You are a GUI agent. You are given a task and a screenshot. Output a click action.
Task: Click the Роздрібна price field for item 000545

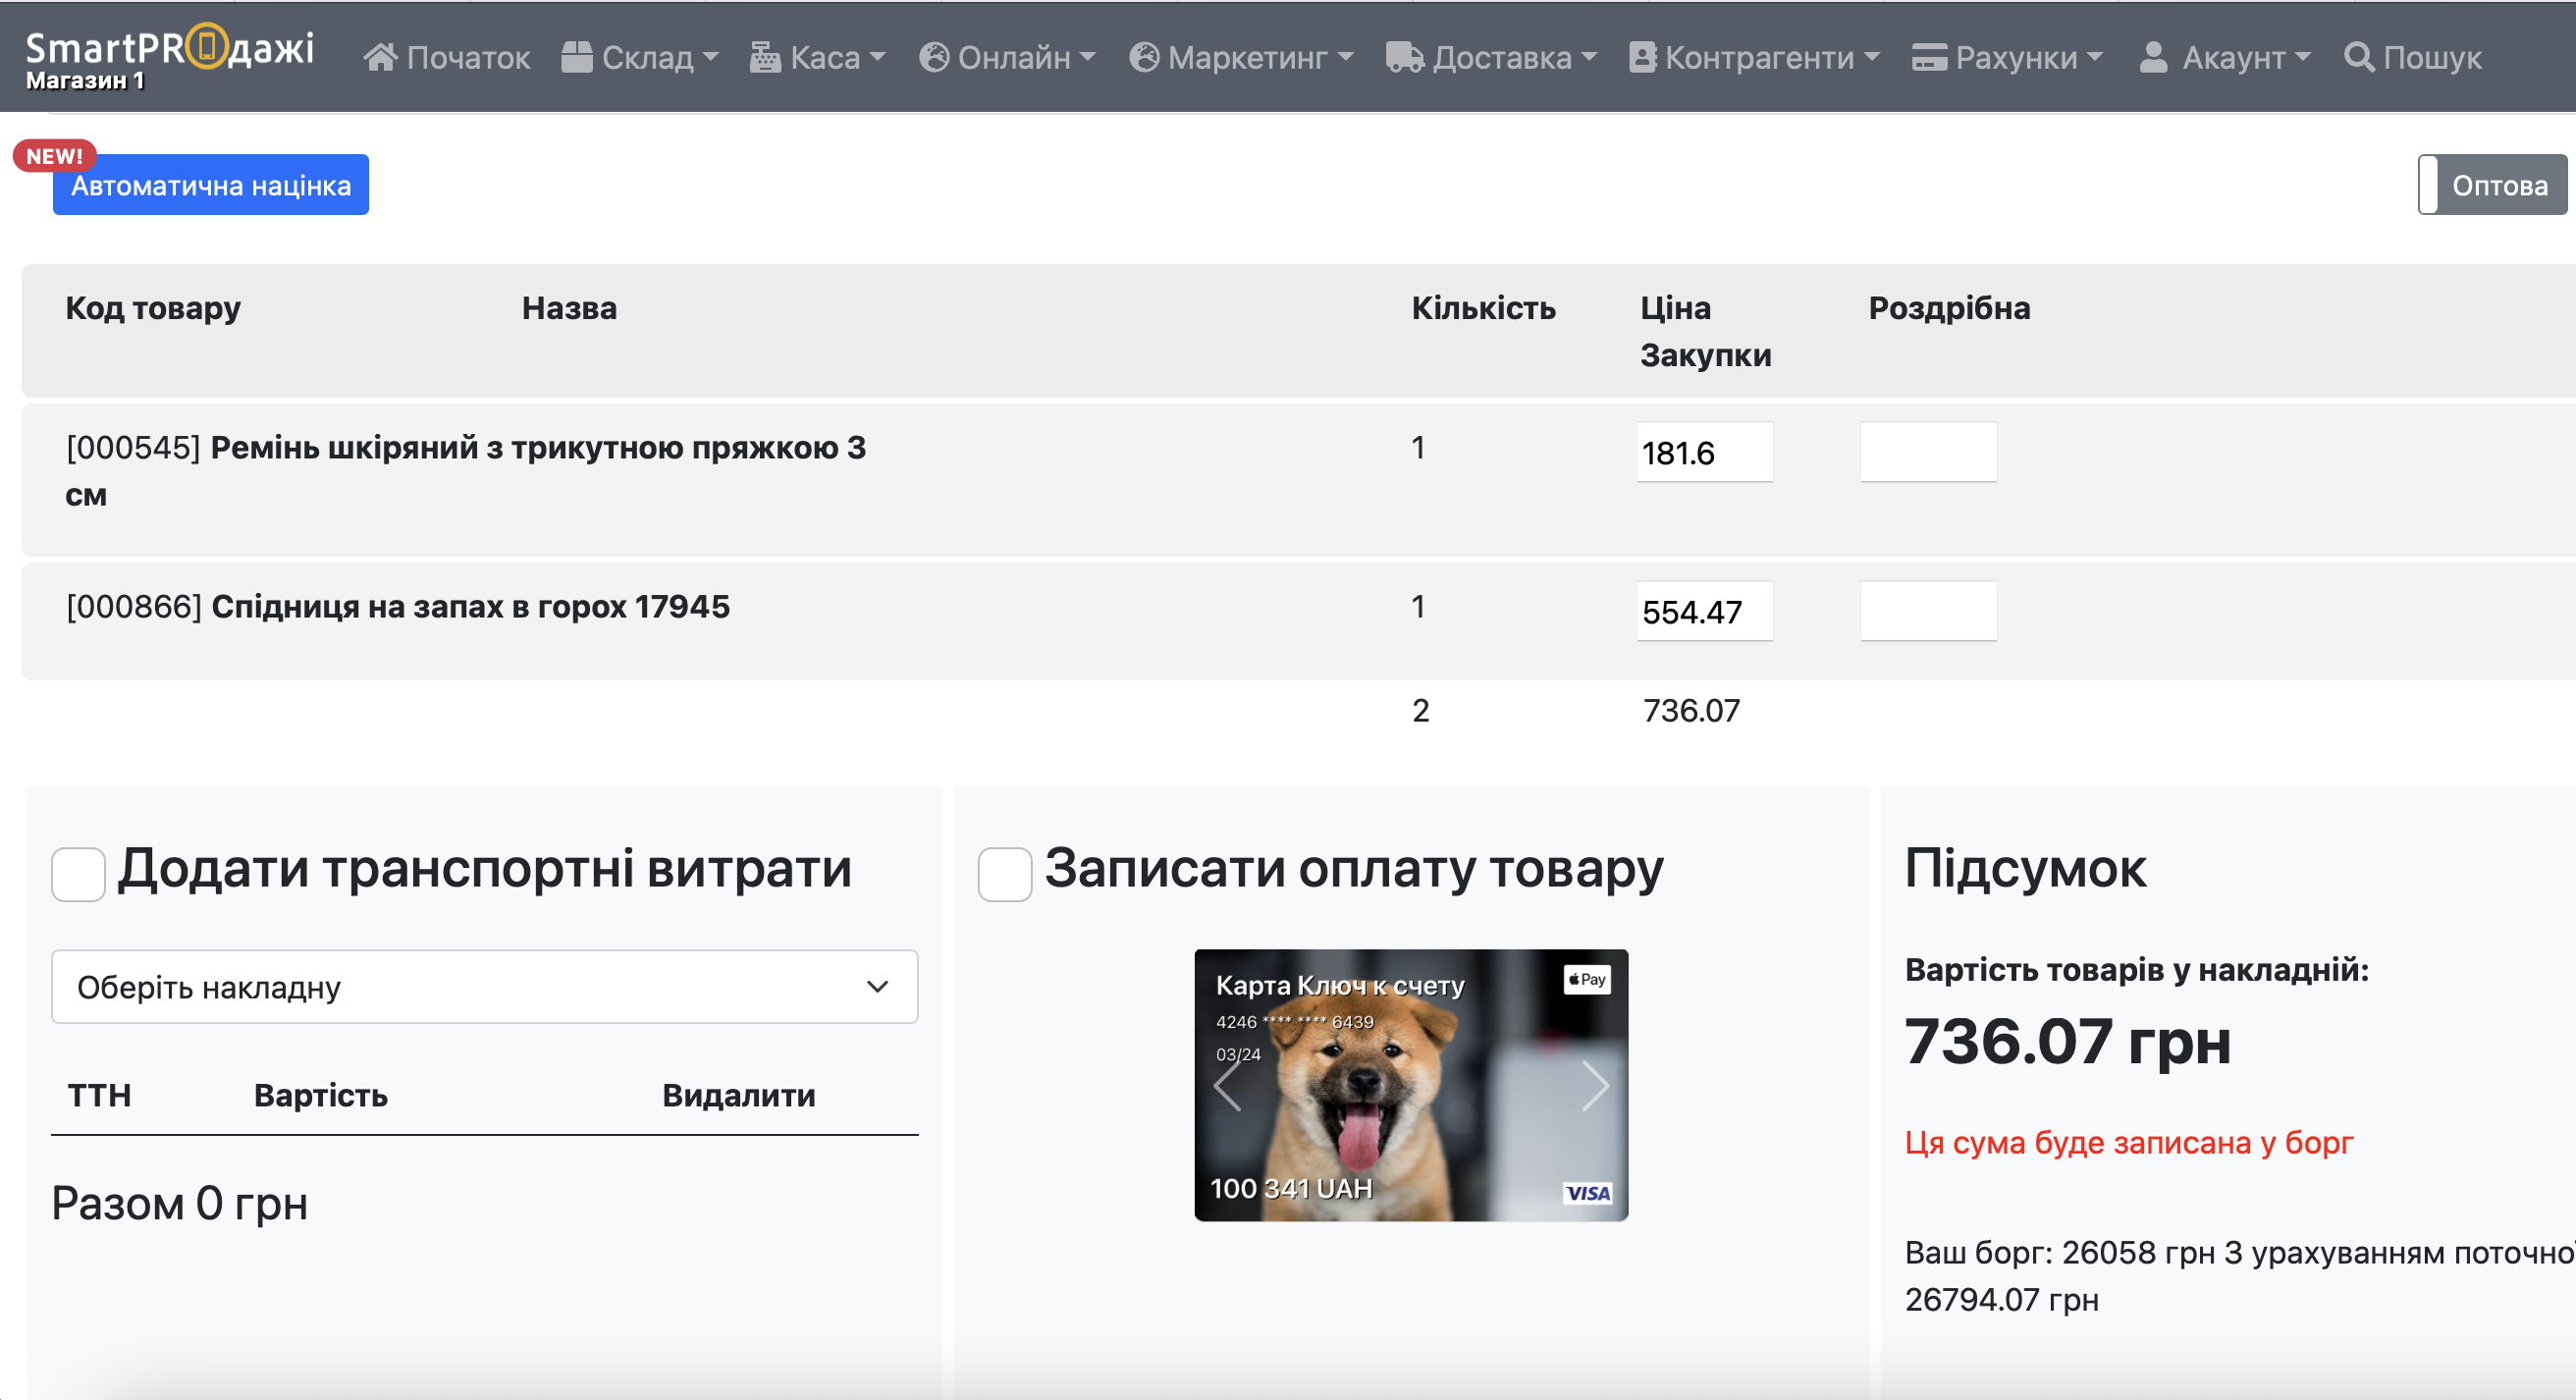[1928, 453]
